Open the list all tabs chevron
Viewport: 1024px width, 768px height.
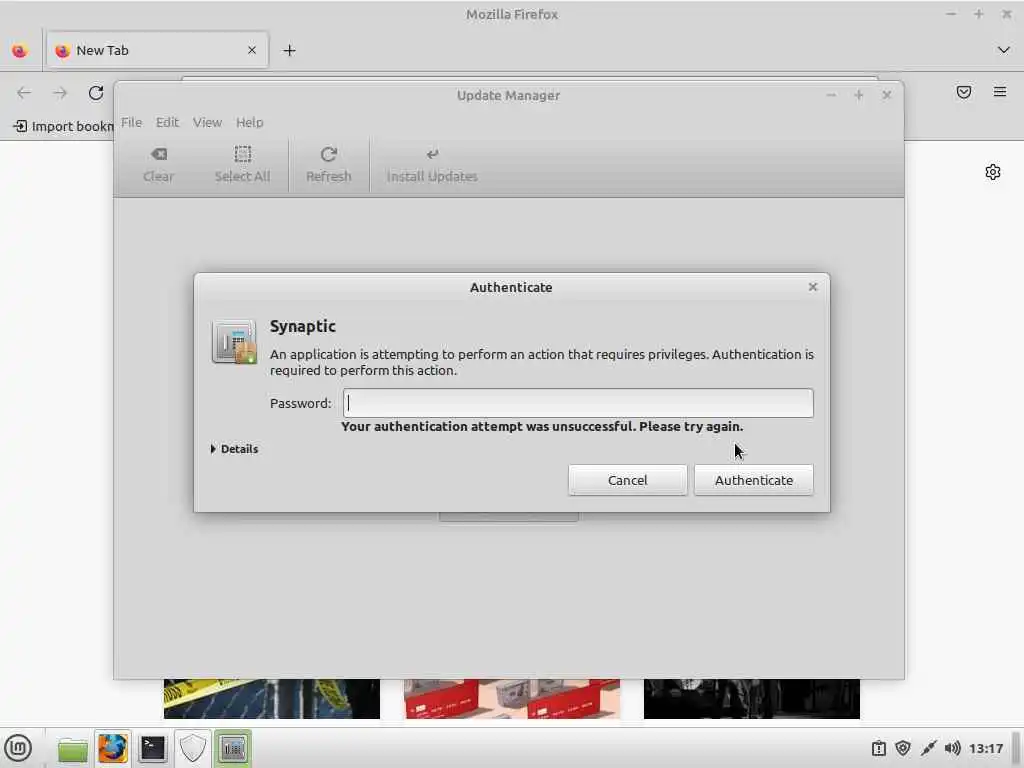tap(1003, 50)
